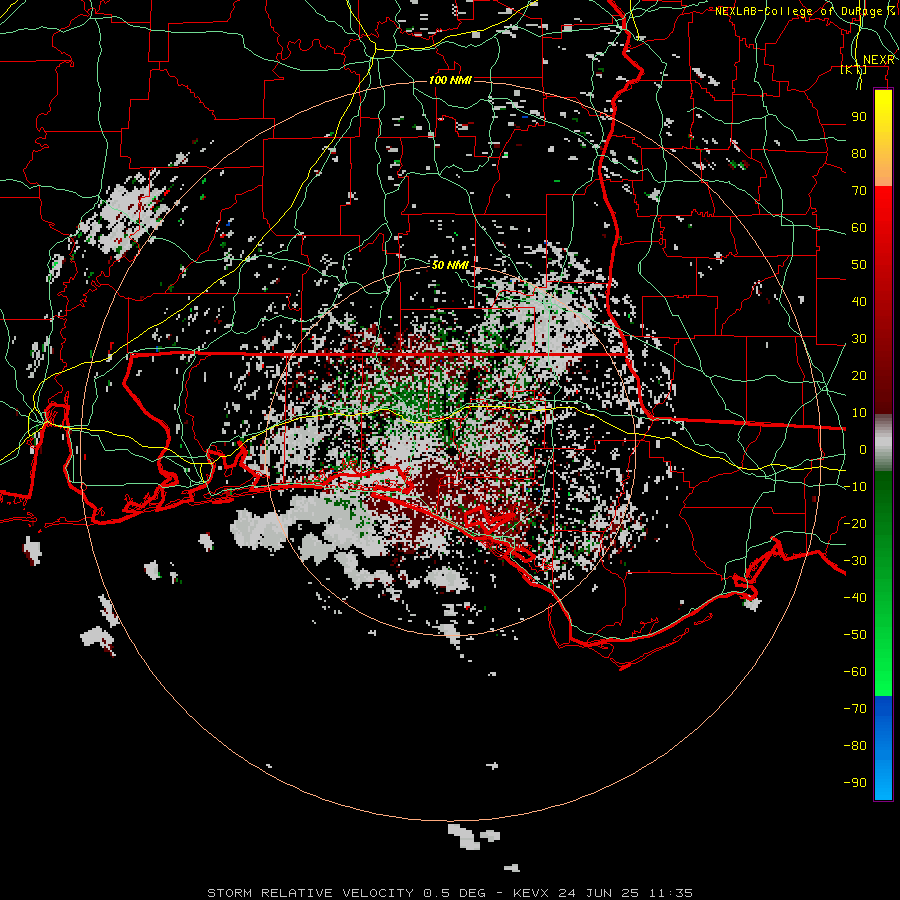
Task: Click the 0 value on velocity scale
Action: (863, 450)
